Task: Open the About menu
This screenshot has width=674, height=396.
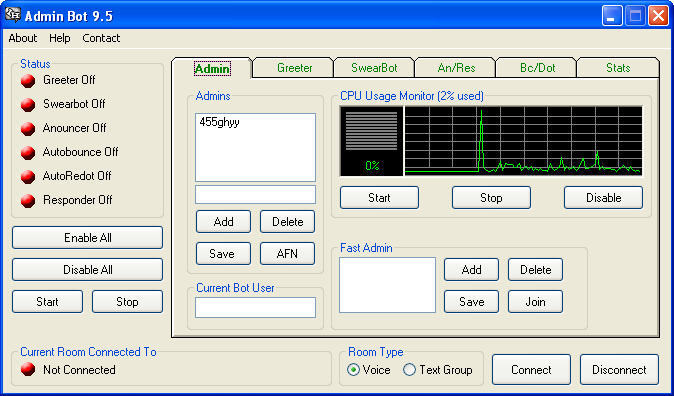Action: coord(23,38)
